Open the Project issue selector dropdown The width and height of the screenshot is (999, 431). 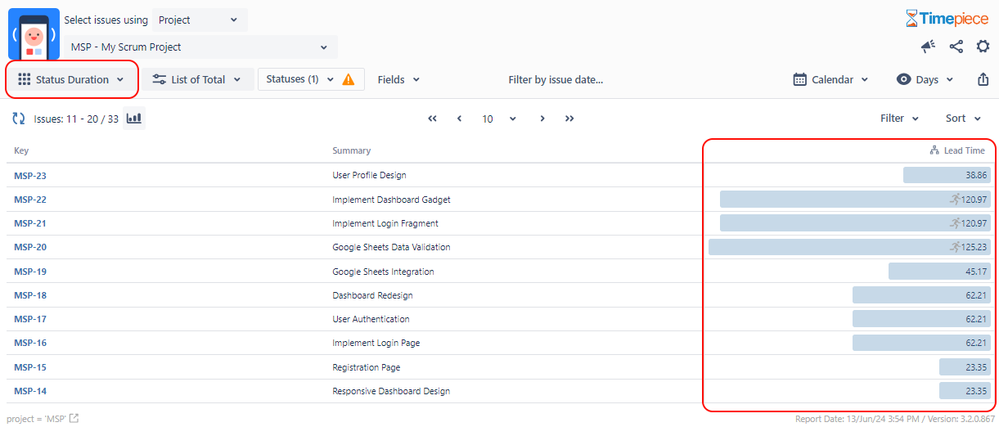[x=199, y=20]
